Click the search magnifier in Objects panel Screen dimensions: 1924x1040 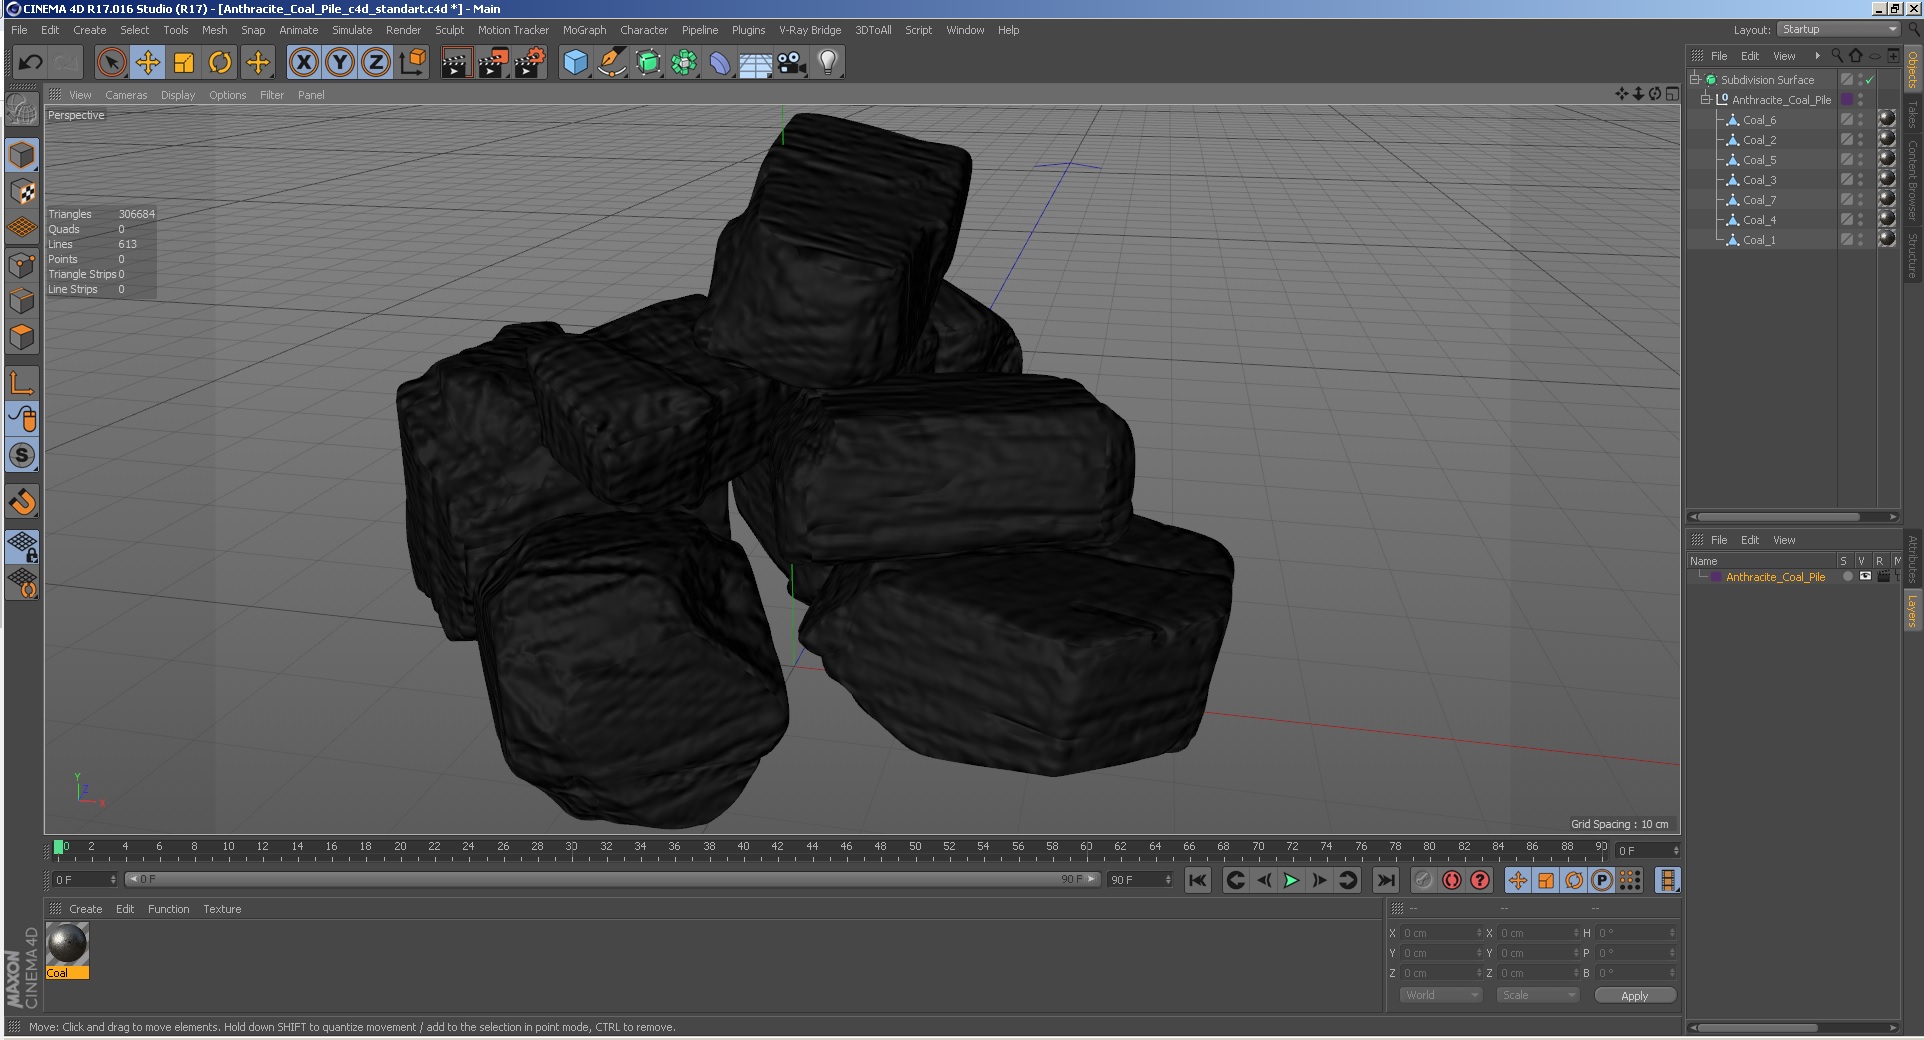point(1837,56)
